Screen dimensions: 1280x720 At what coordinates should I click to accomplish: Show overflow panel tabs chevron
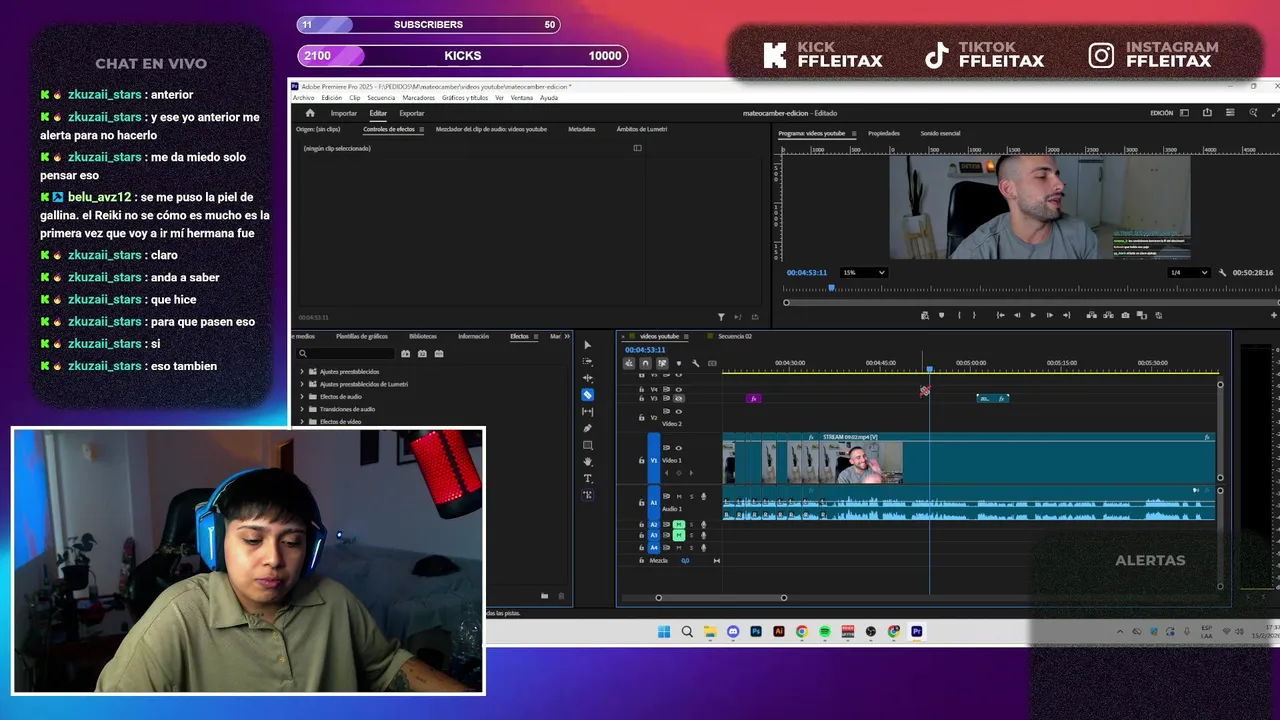coord(568,336)
